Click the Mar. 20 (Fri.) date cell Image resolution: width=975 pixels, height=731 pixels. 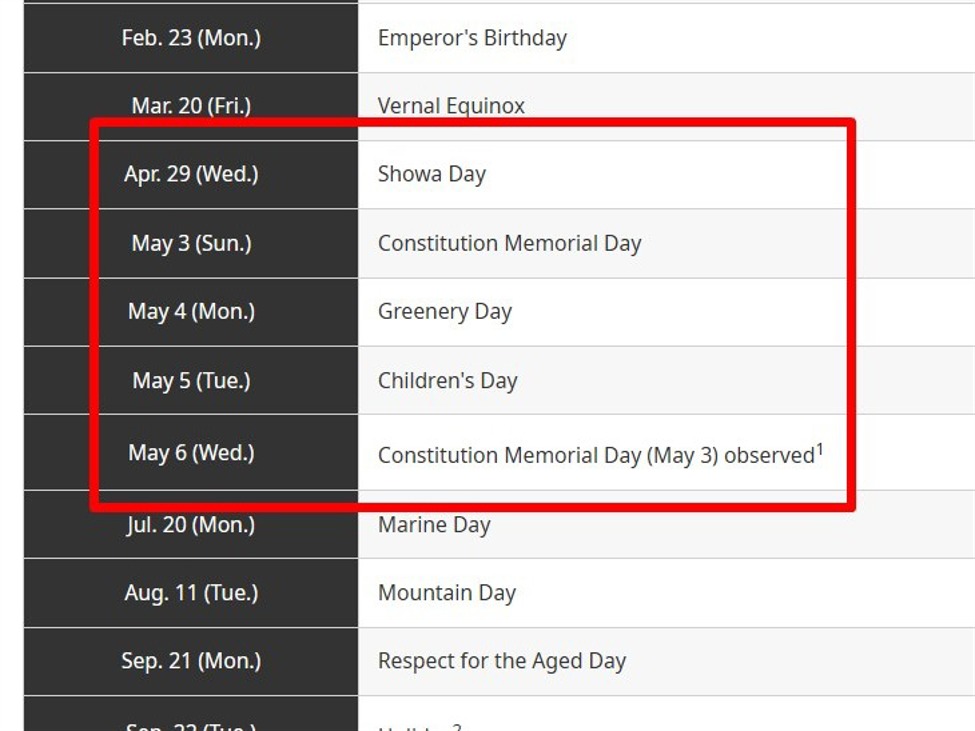(191, 106)
